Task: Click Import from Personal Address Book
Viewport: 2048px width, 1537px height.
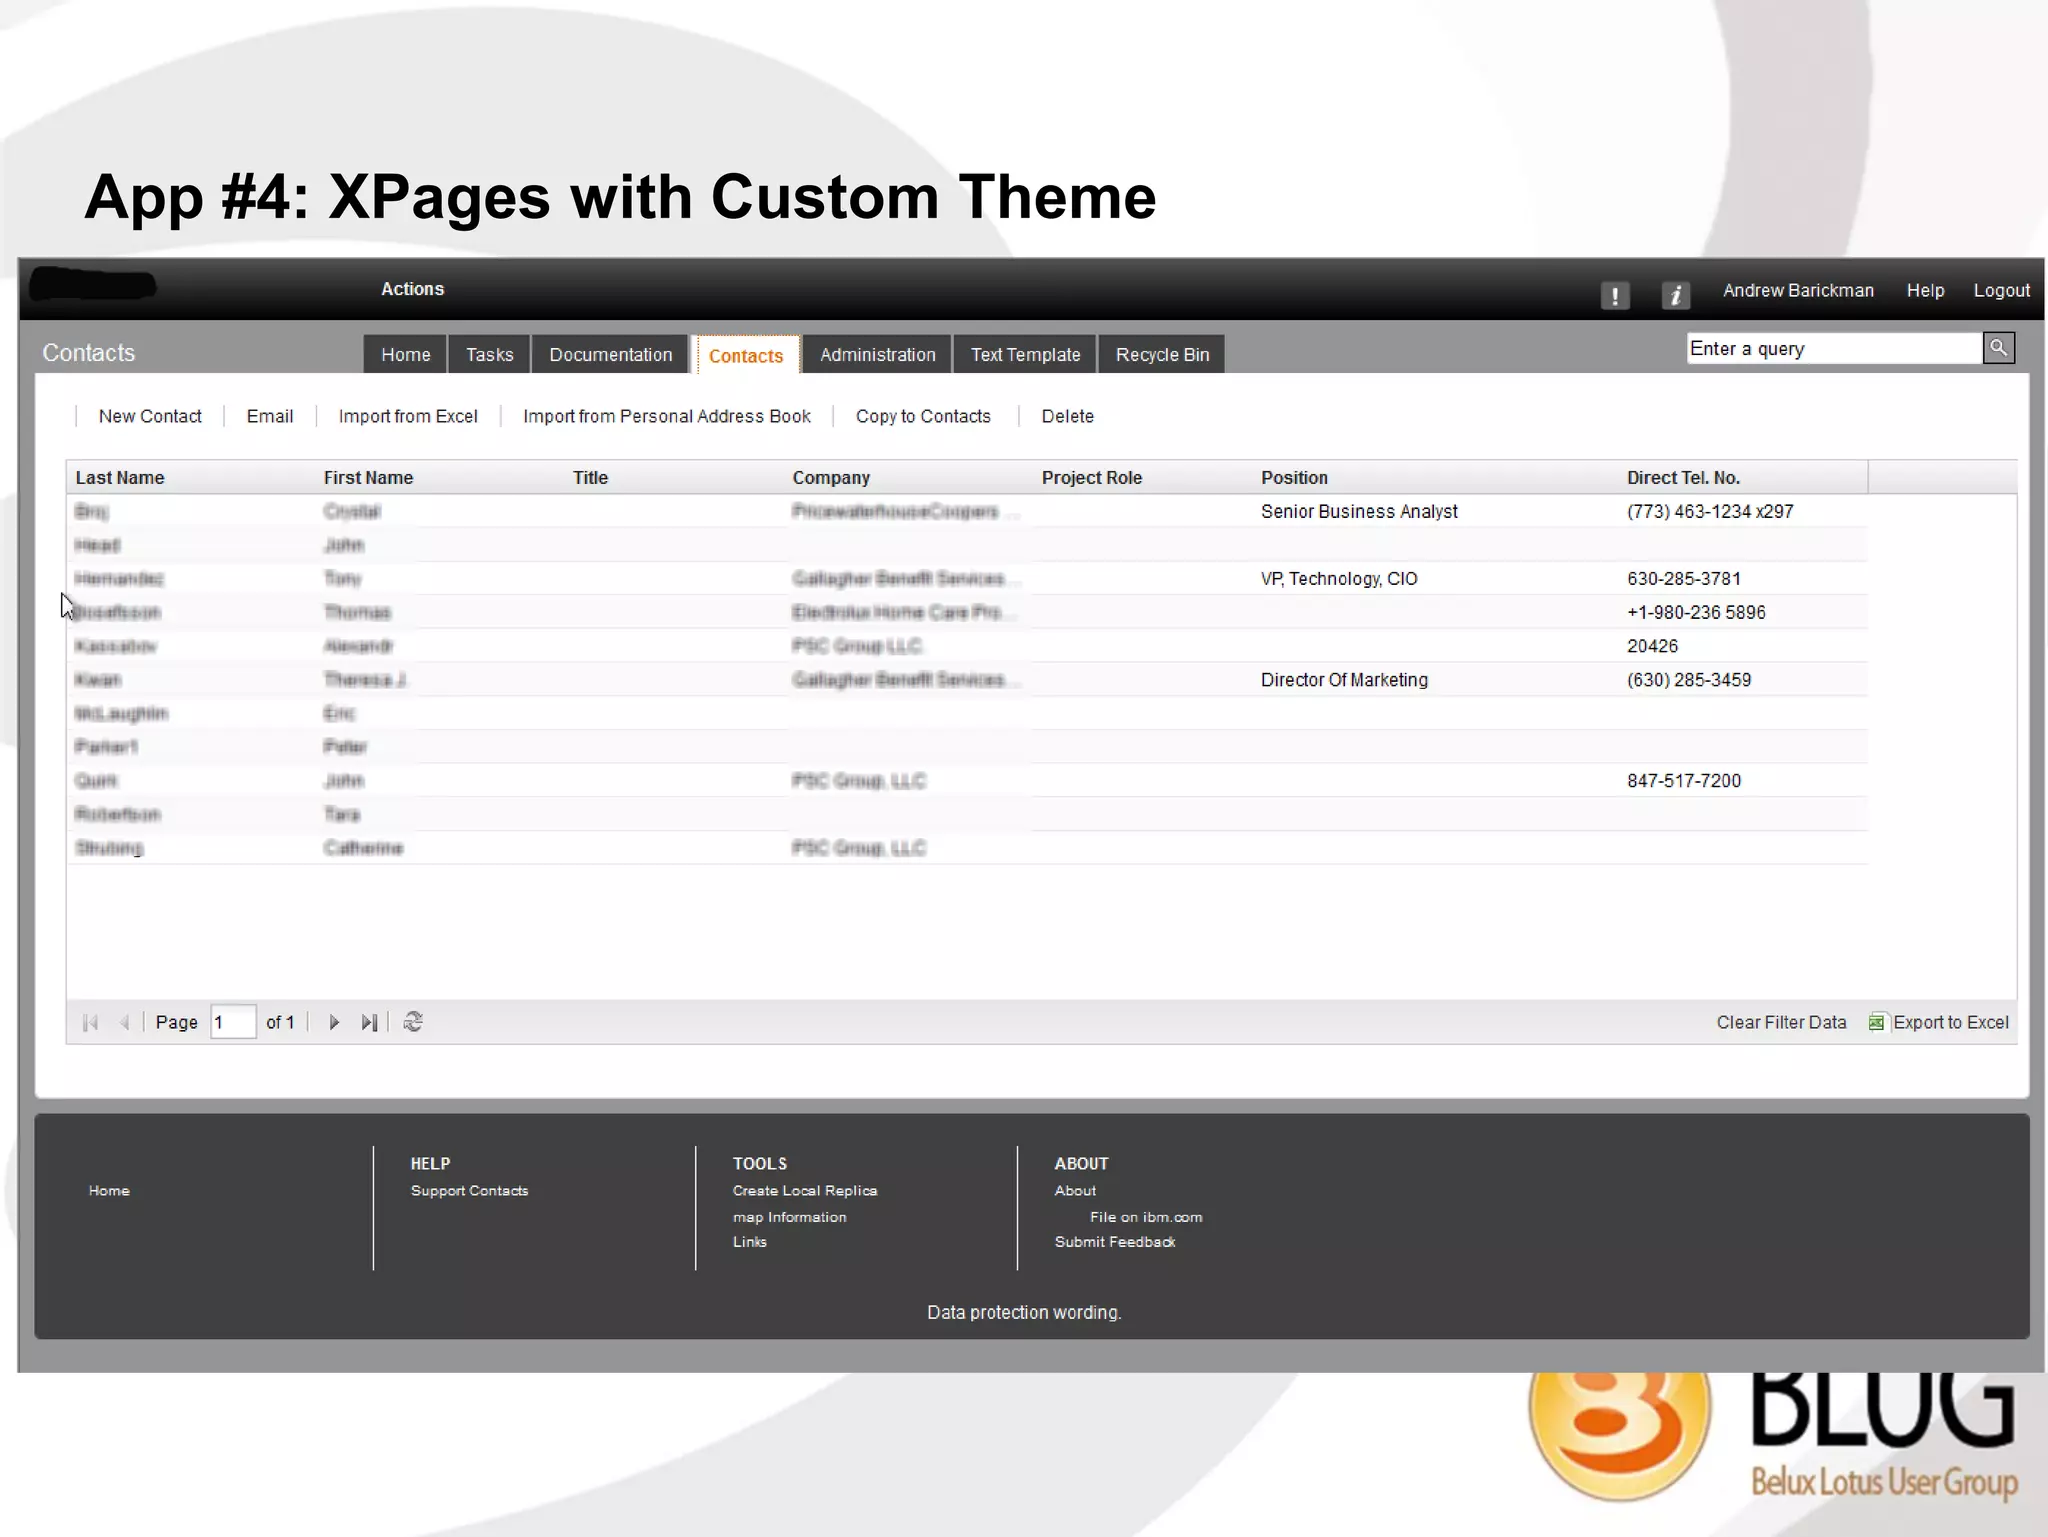Action: click(x=667, y=416)
